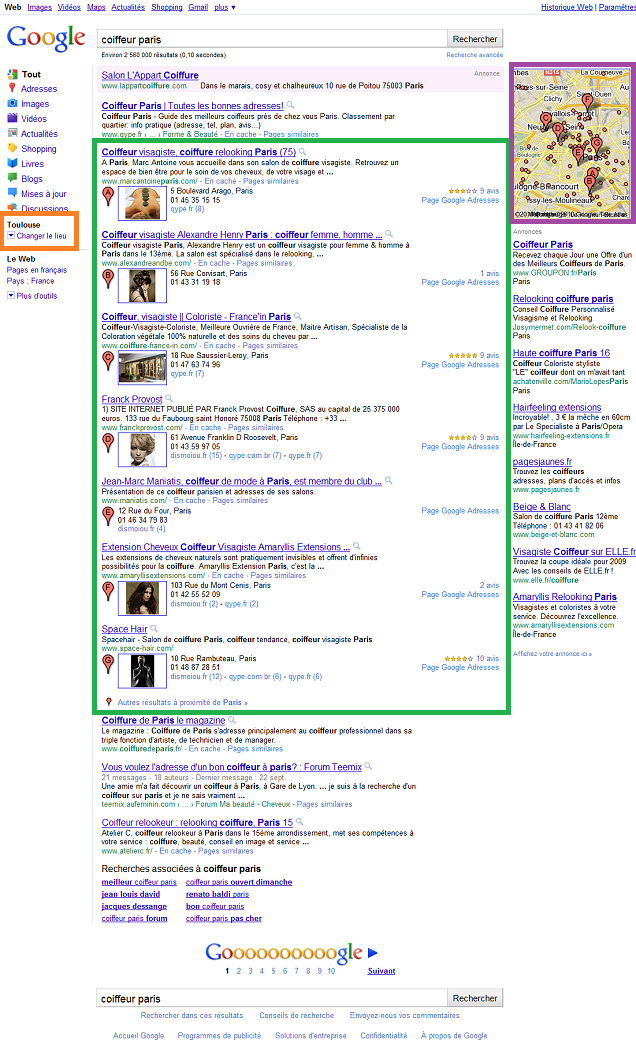Open Page Google Adresses for Franck Provost

click(x=460, y=446)
